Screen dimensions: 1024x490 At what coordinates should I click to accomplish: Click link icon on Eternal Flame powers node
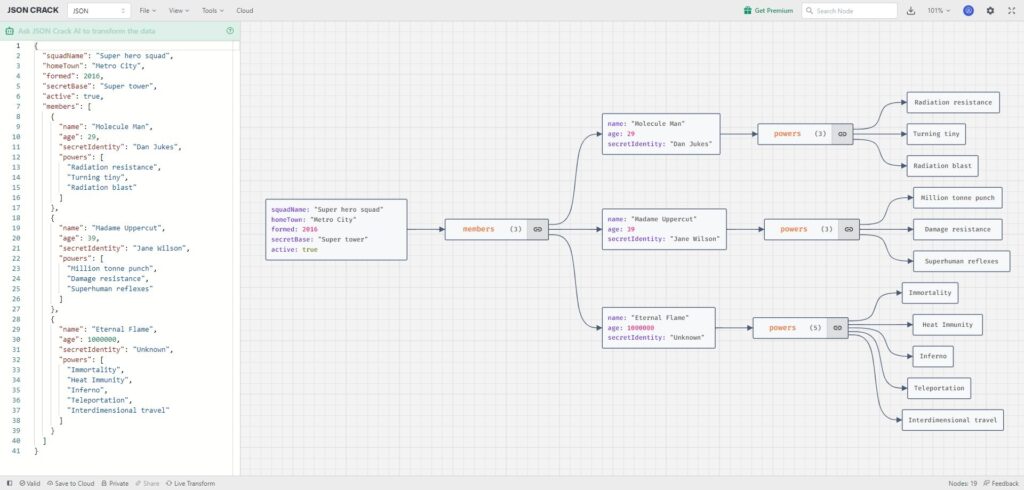(837, 328)
